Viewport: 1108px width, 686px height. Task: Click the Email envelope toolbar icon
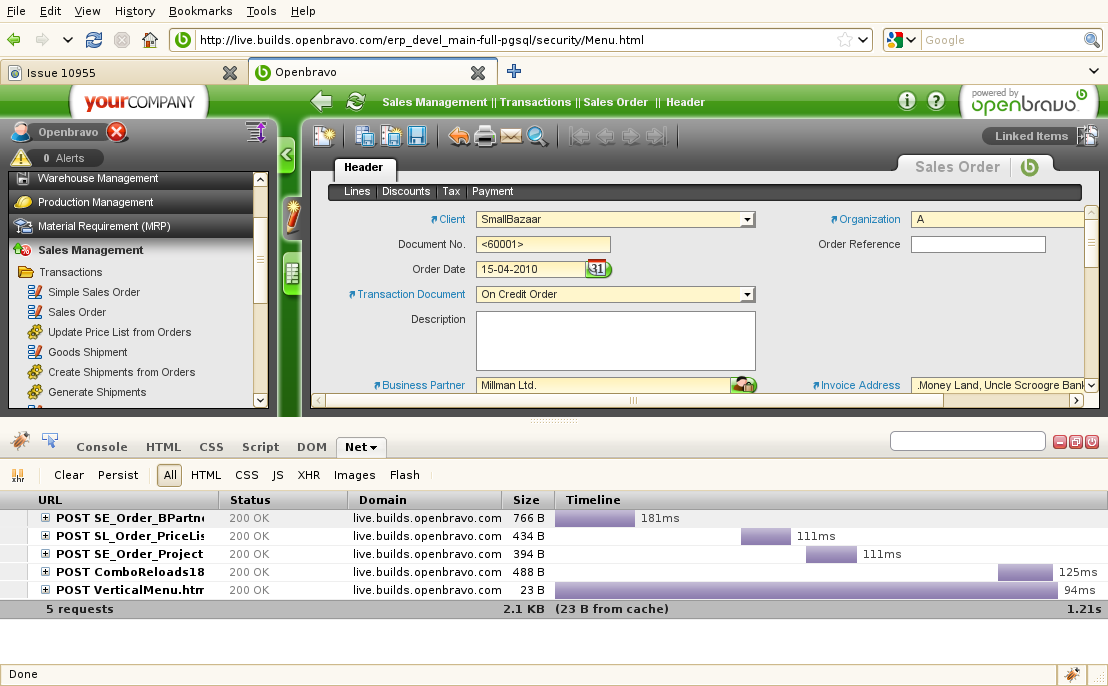511,137
